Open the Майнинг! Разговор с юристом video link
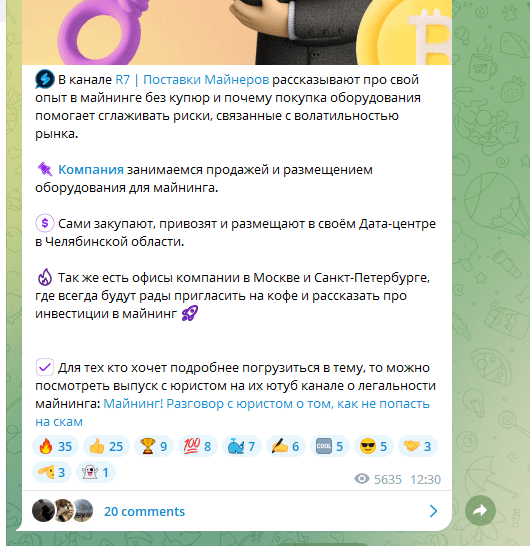Image resolution: width=530 pixels, height=546 pixels. 232,413
